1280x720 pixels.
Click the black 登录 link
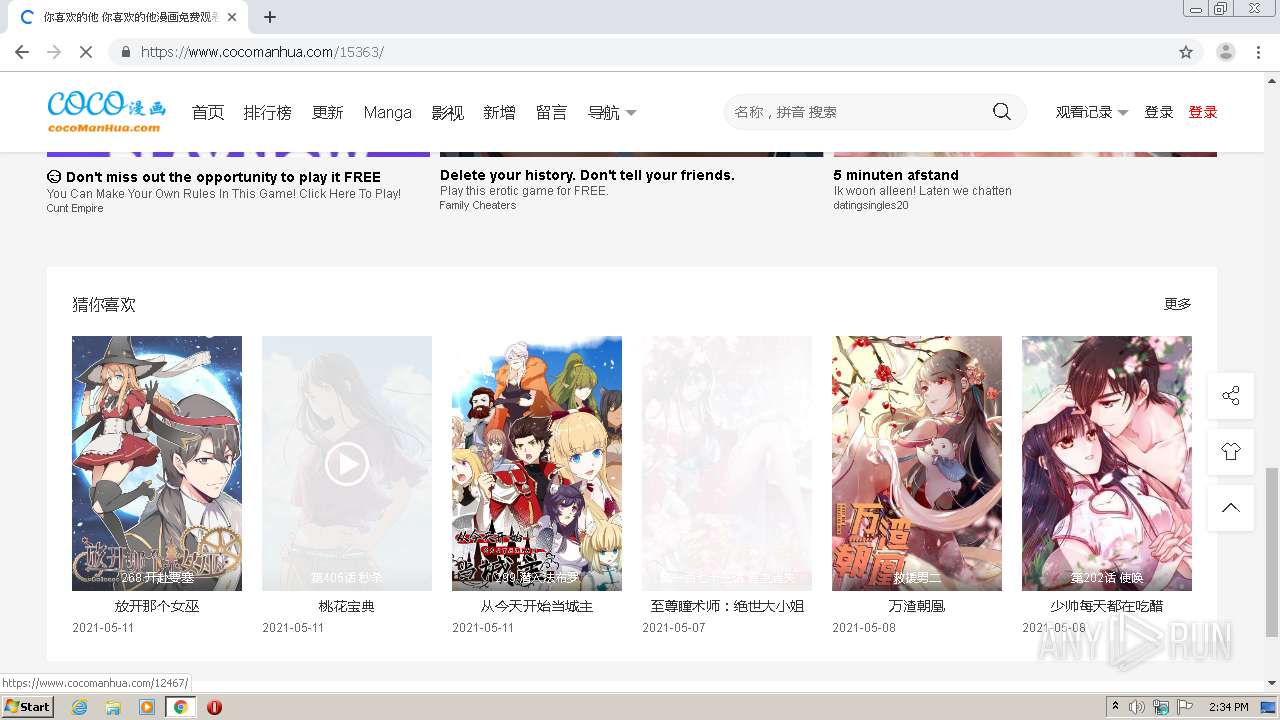(x=1159, y=112)
